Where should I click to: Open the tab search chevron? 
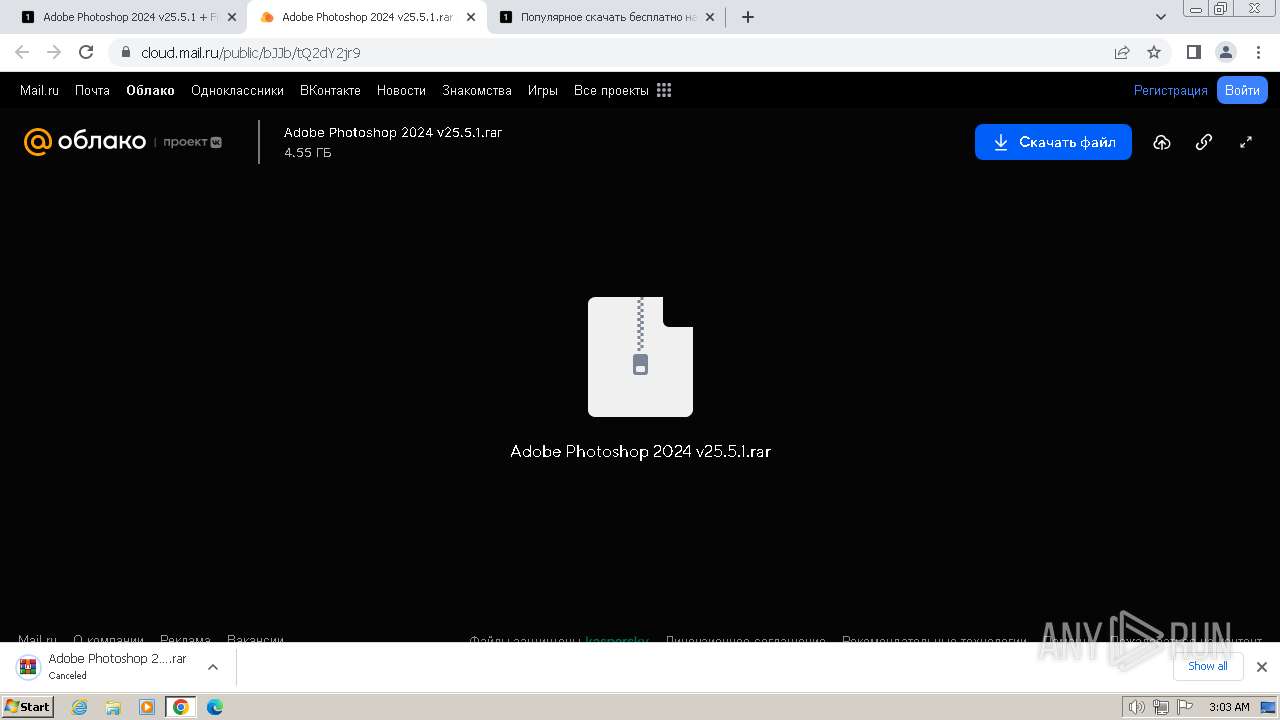1161,17
